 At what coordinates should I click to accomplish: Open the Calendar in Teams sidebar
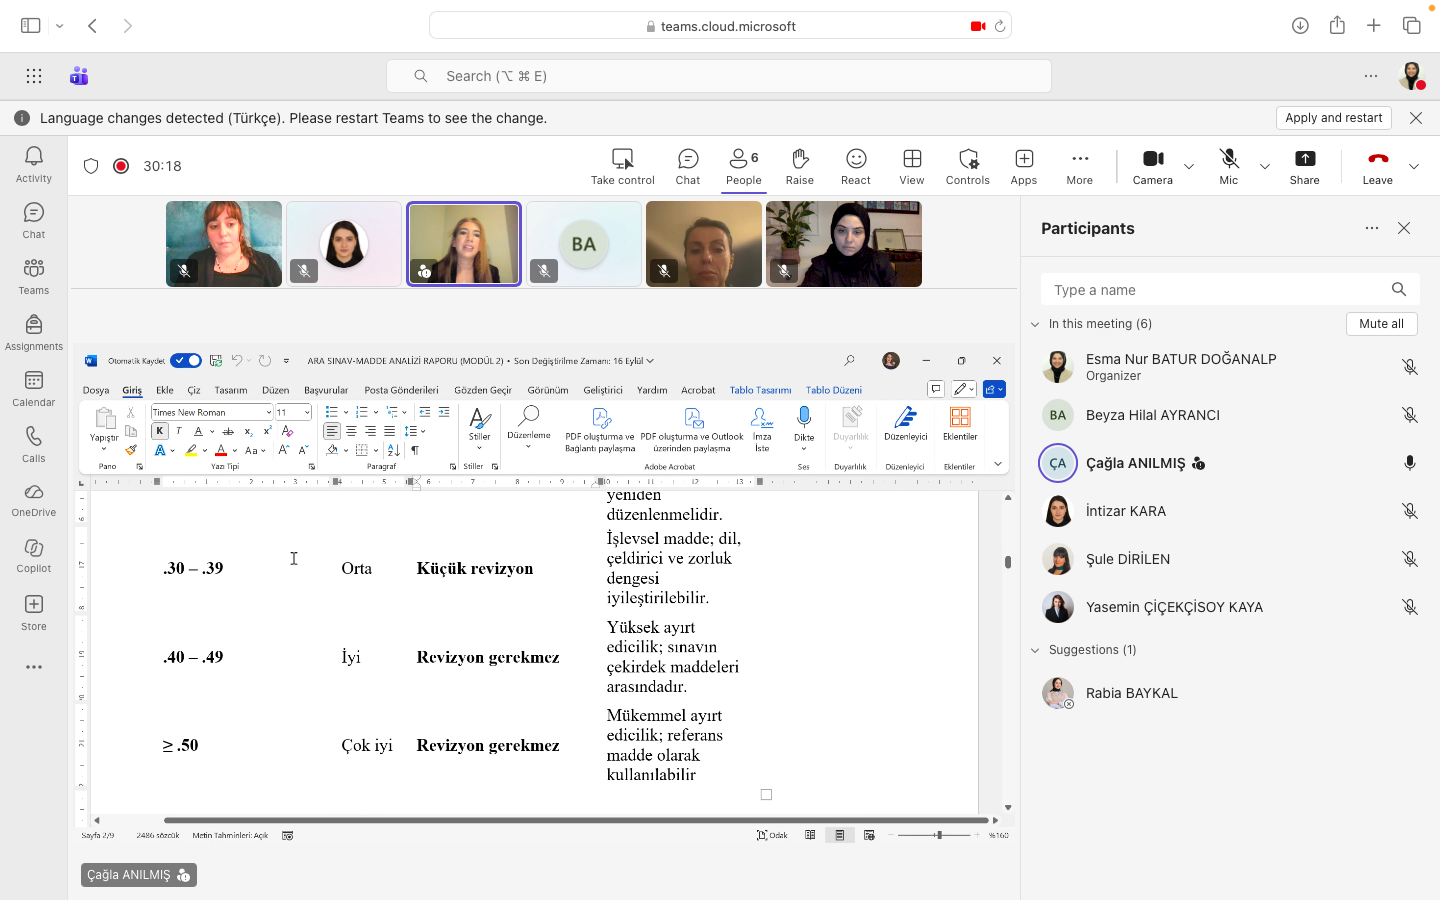(x=33, y=388)
